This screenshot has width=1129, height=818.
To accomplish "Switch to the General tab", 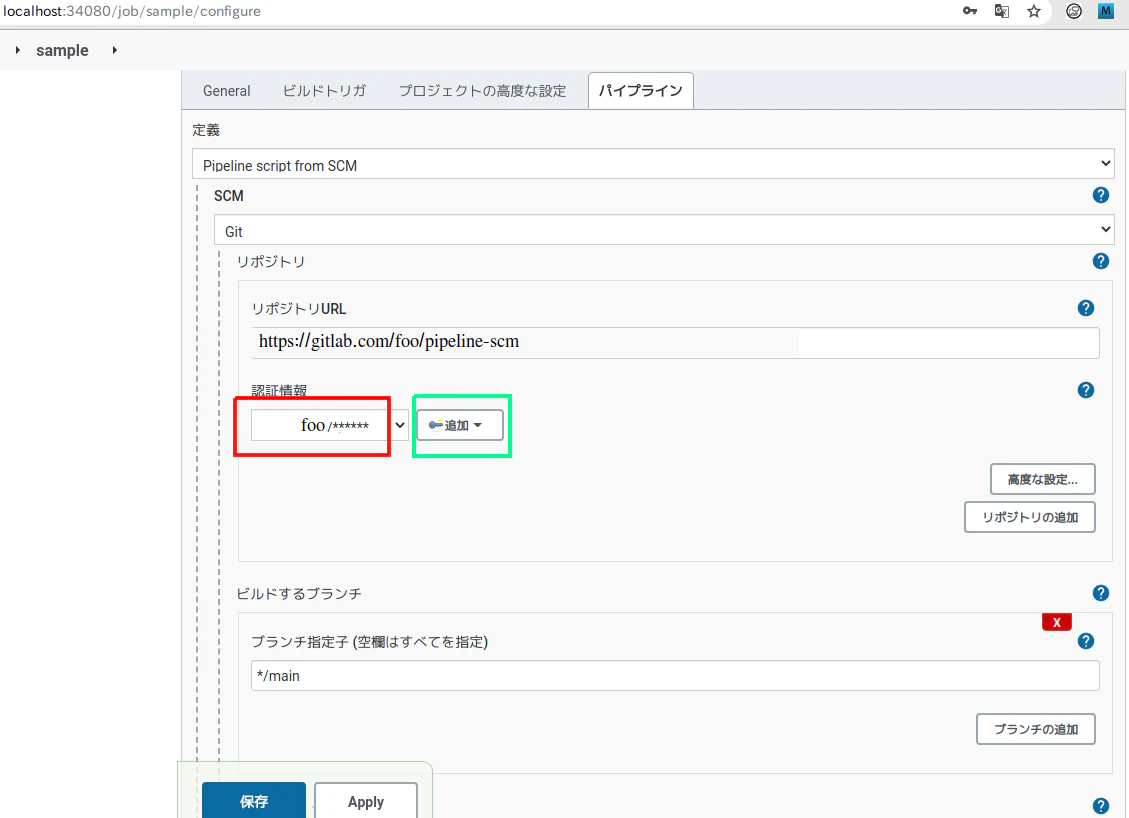I will (227, 91).
